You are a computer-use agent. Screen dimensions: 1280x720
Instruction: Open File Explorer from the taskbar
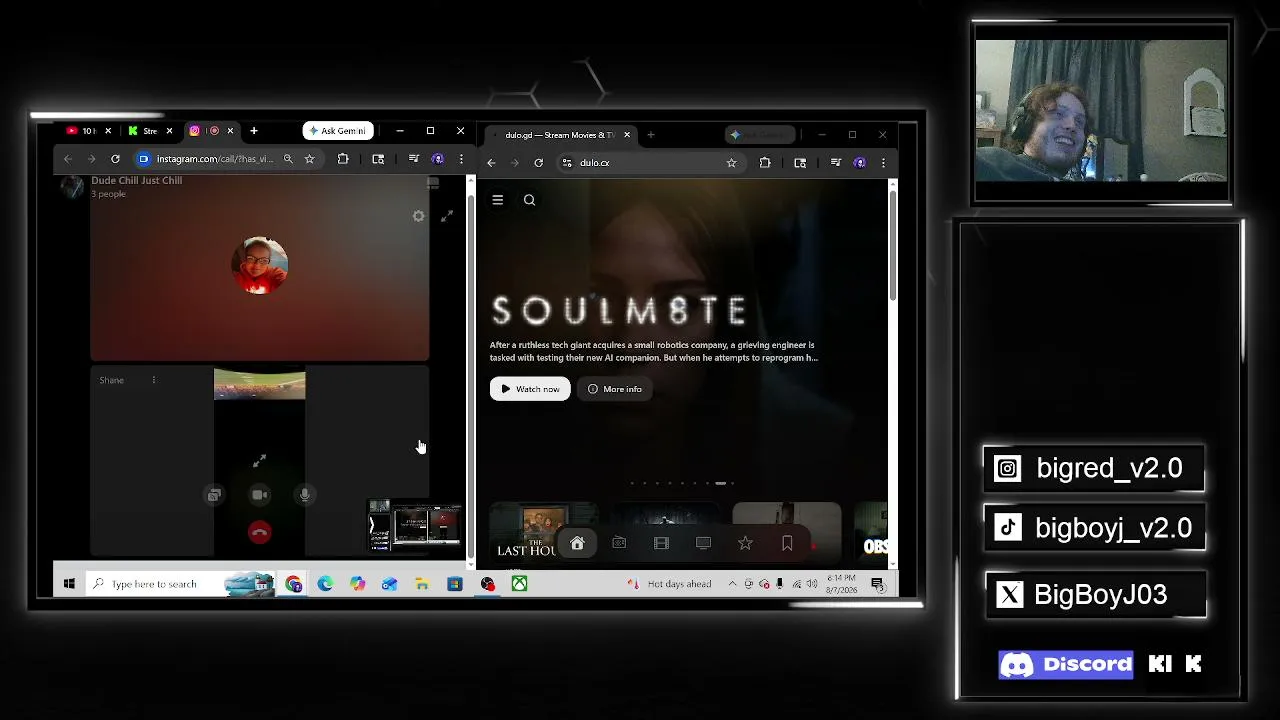point(422,584)
